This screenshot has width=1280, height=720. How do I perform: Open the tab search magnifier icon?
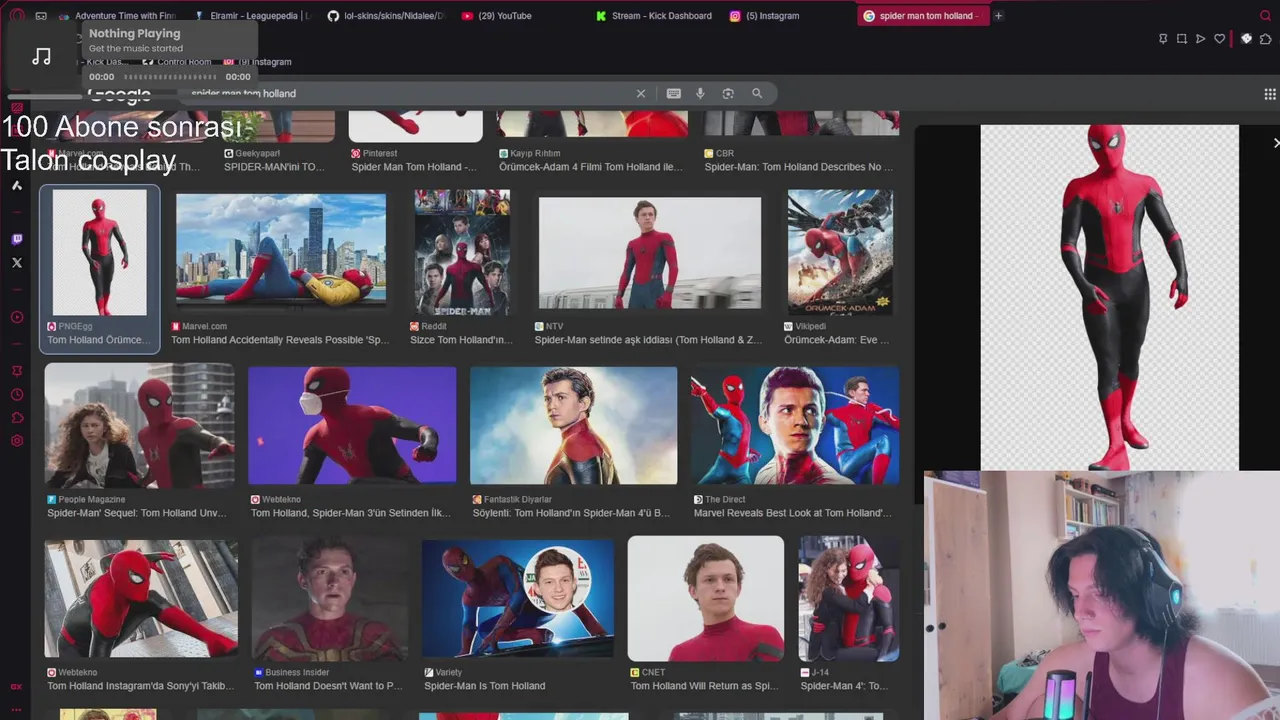click(x=1265, y=16)
